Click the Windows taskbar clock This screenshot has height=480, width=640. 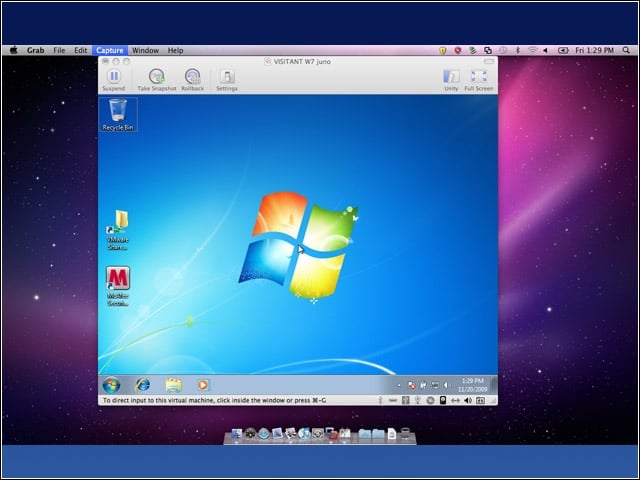(473, 385)
